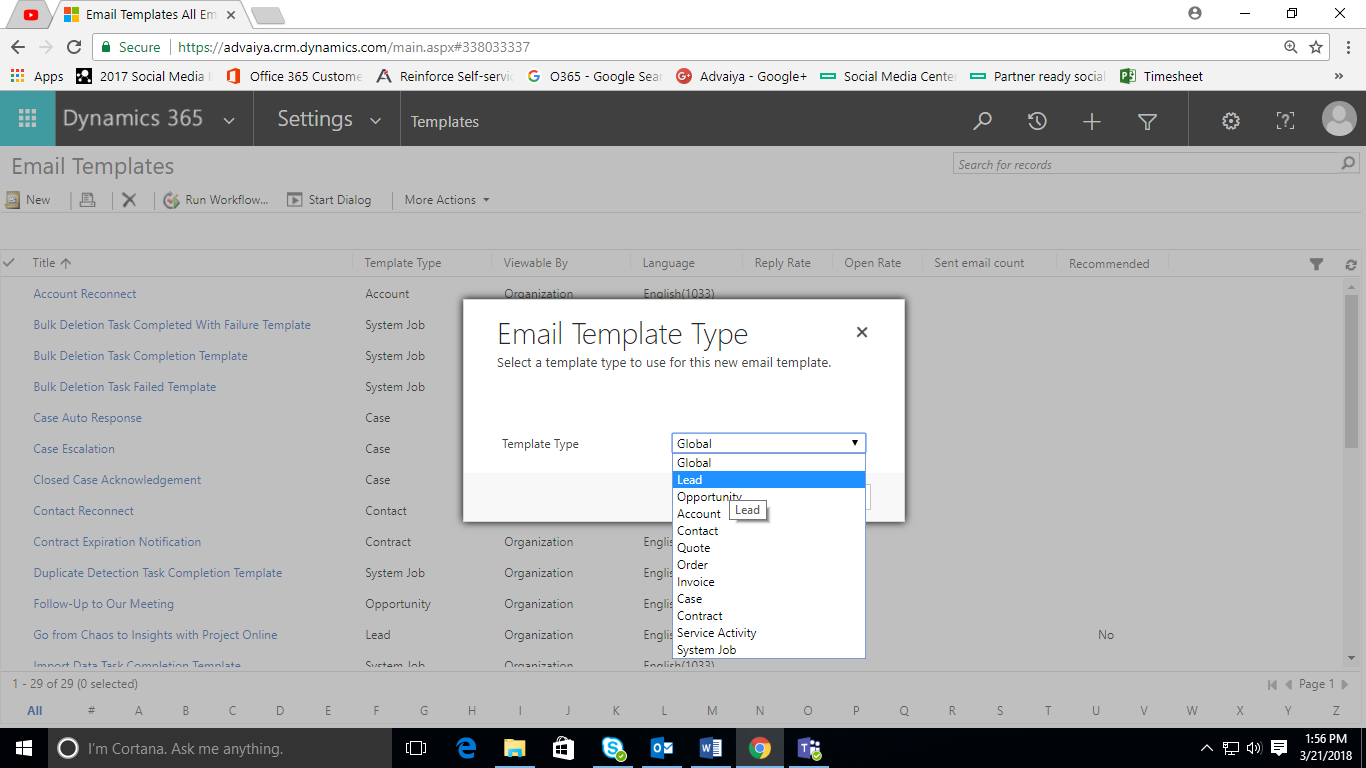Image resolution: width=1366 pixels, height=768 pixels.
Task: Open recently viewed items history icon
Action: pyautogui.click(x=1037, y=121)
